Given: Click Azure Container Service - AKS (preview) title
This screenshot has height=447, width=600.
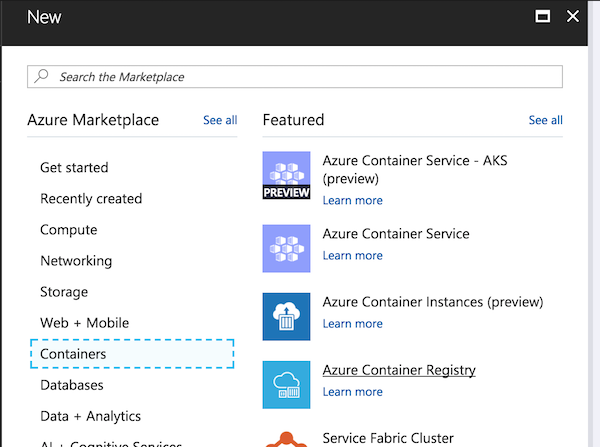Looking at the screenshot, I should tap(415, 169).
